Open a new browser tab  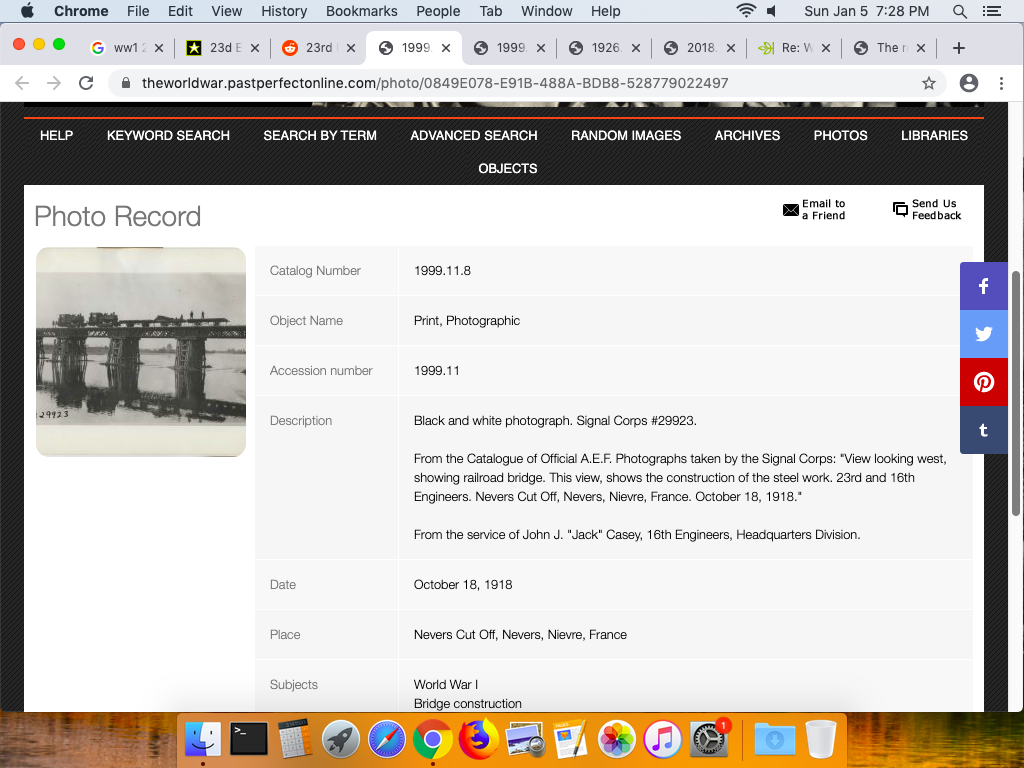tap(958, 48)
